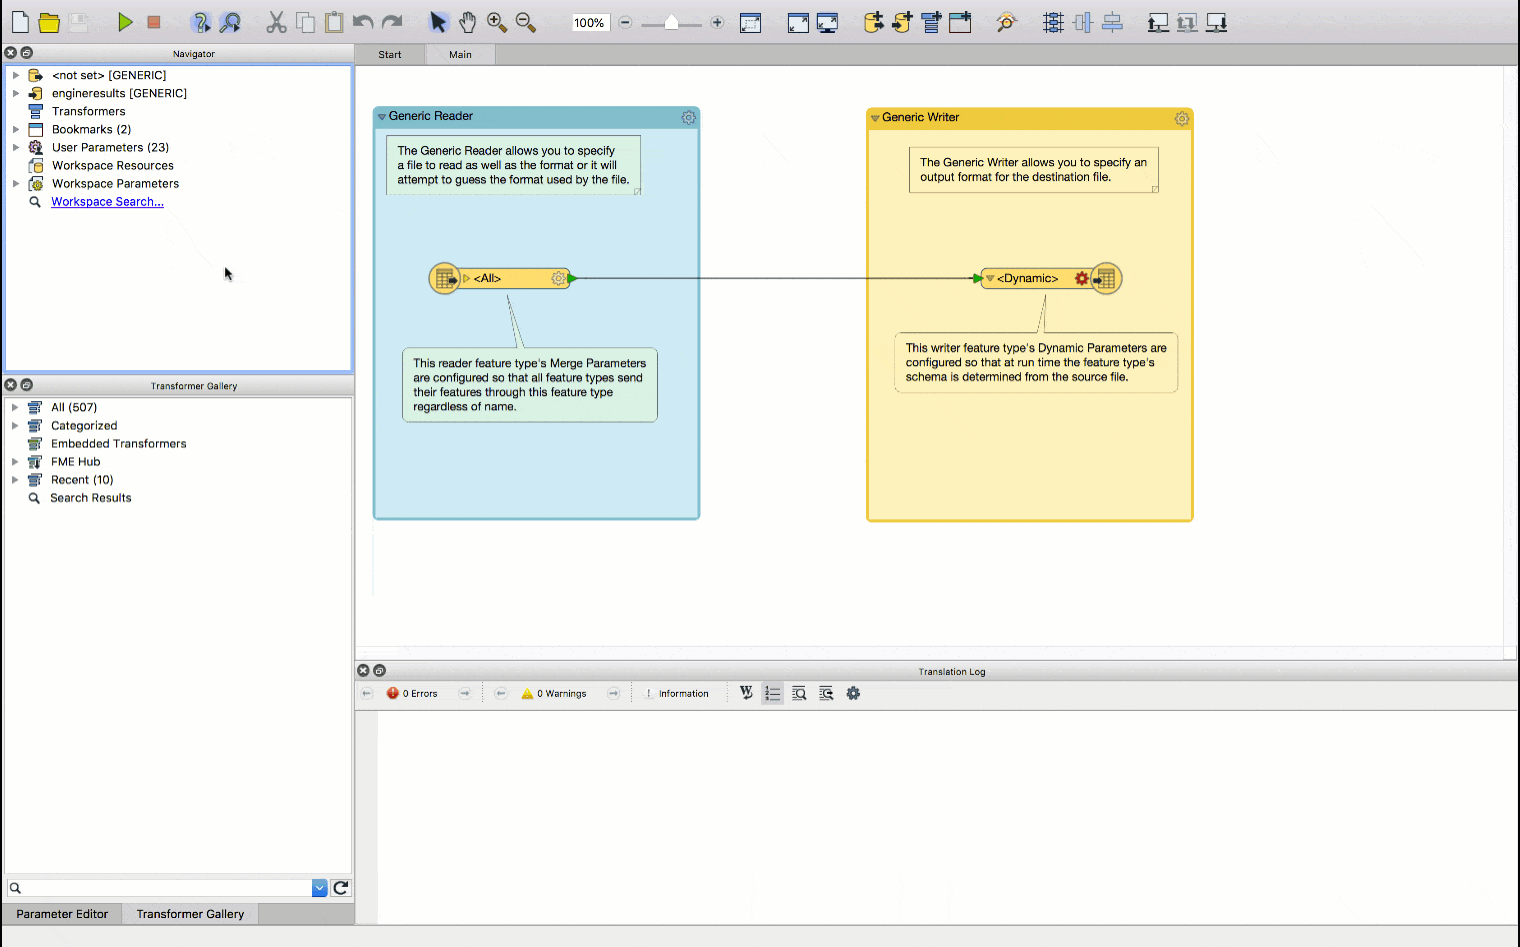Image resolution: width=1520 pixels, height=947 pixels.
Task: Collapse the Generic Reader bookmark triangle
Action: click(381, 117)
